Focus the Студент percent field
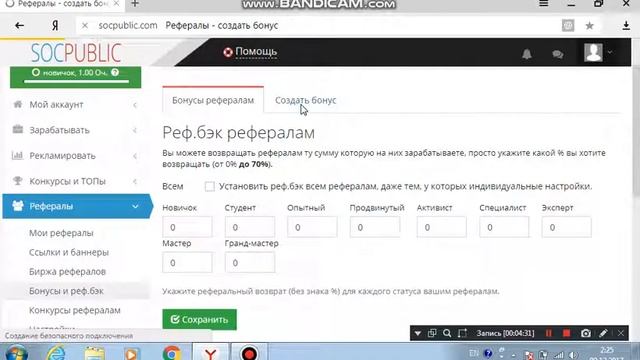Screen dimensions: 640x360 pyautogui.click(x=249, y=227)
